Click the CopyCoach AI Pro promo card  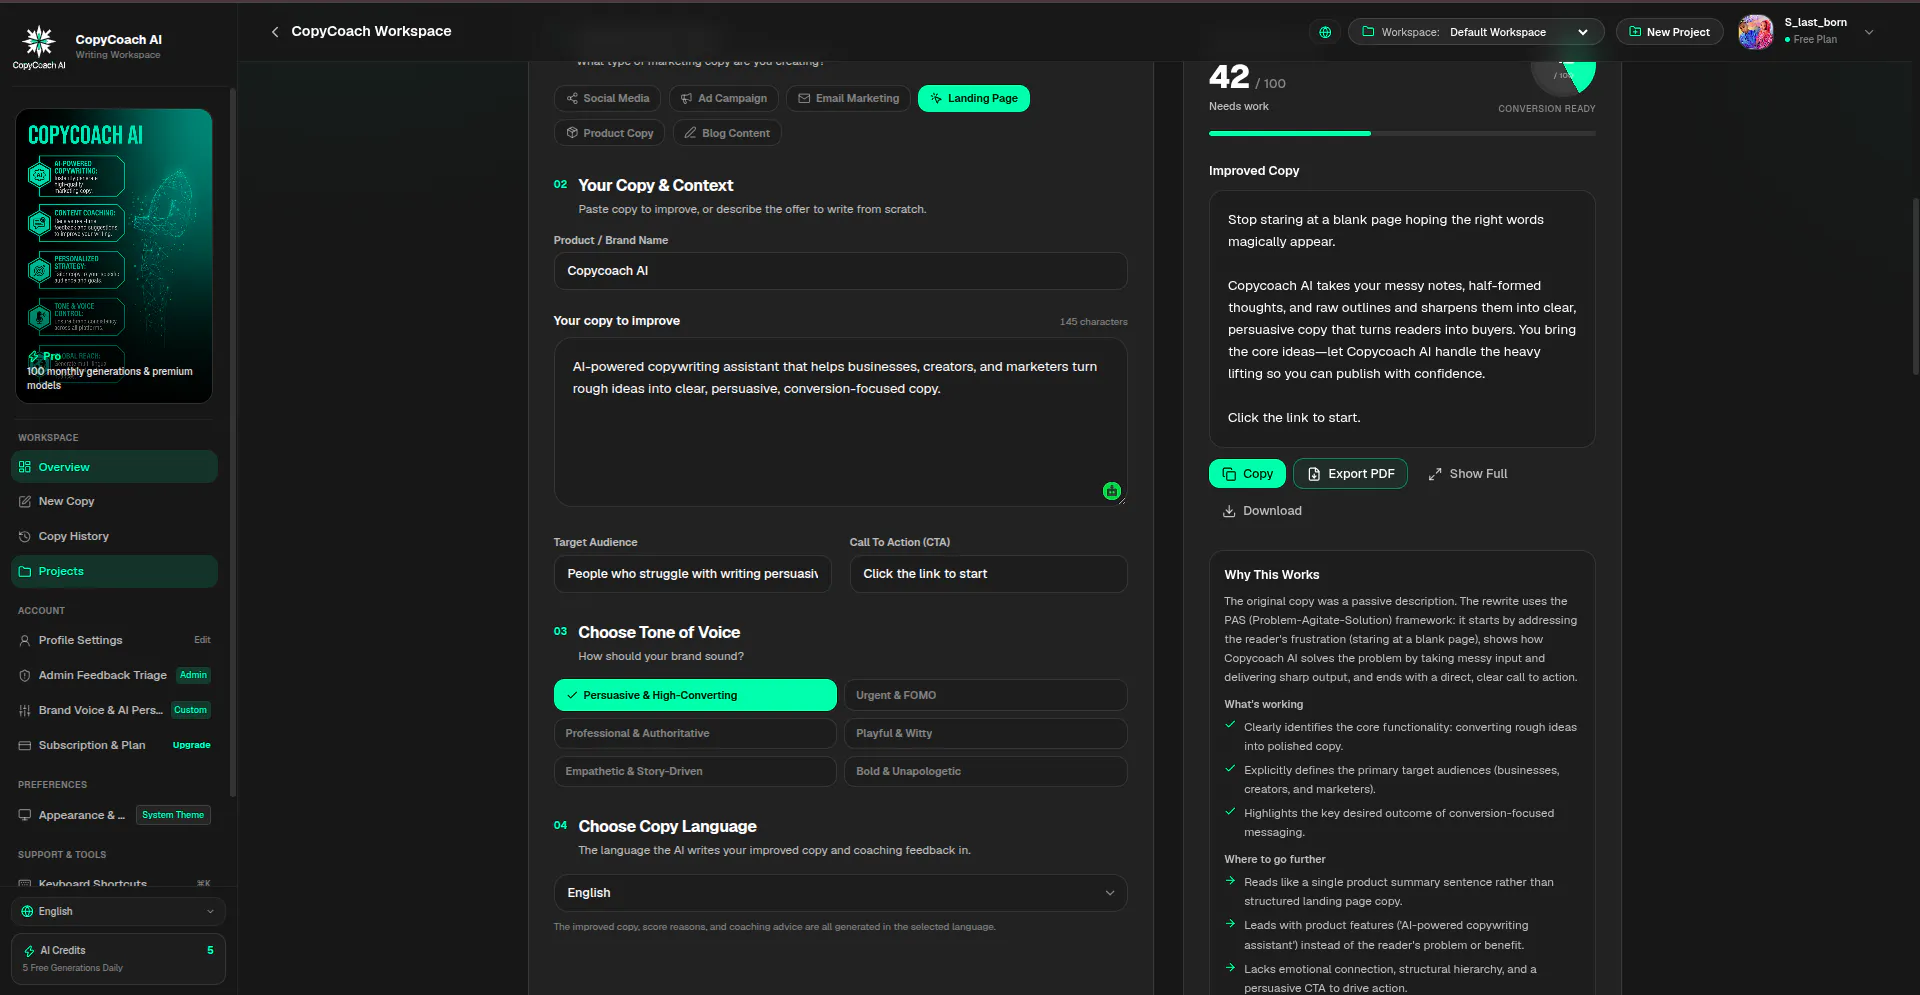(x=114, y=256)
